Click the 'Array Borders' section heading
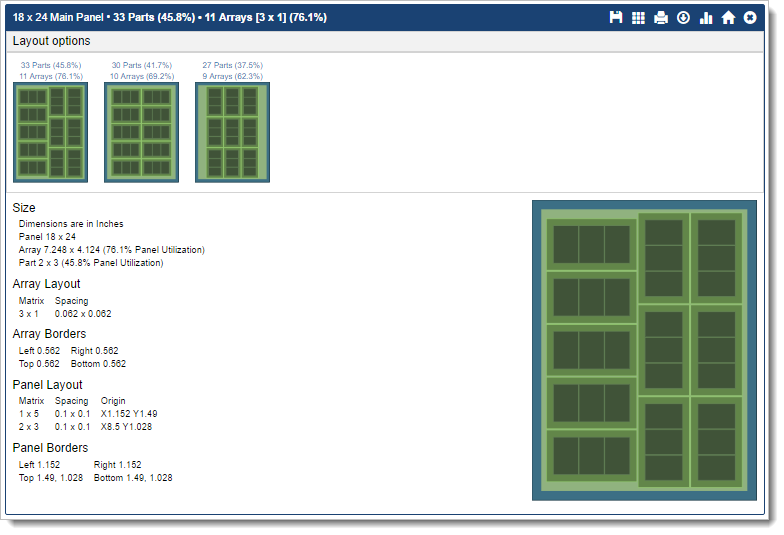Screen dimensions: 784x535 pos(50,334)
